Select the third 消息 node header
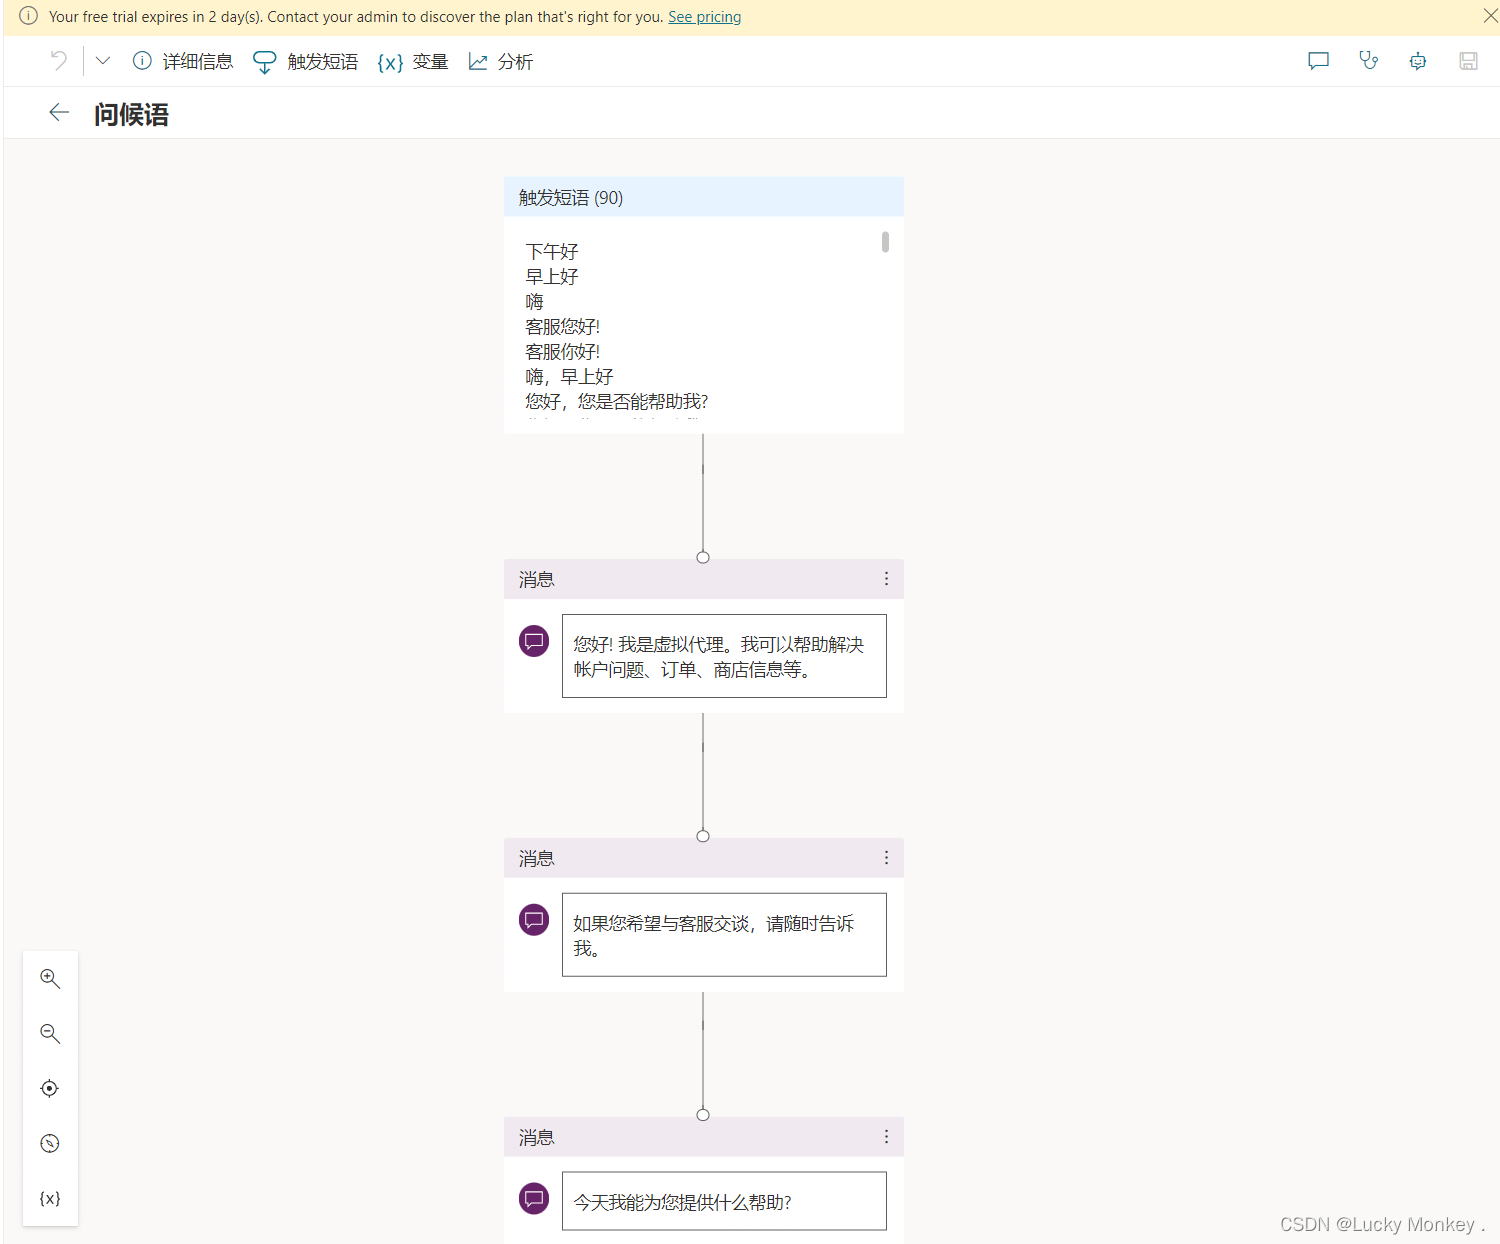Image resolution: width=1500 pixels, height=1244 pixels. coord(704,1137)
